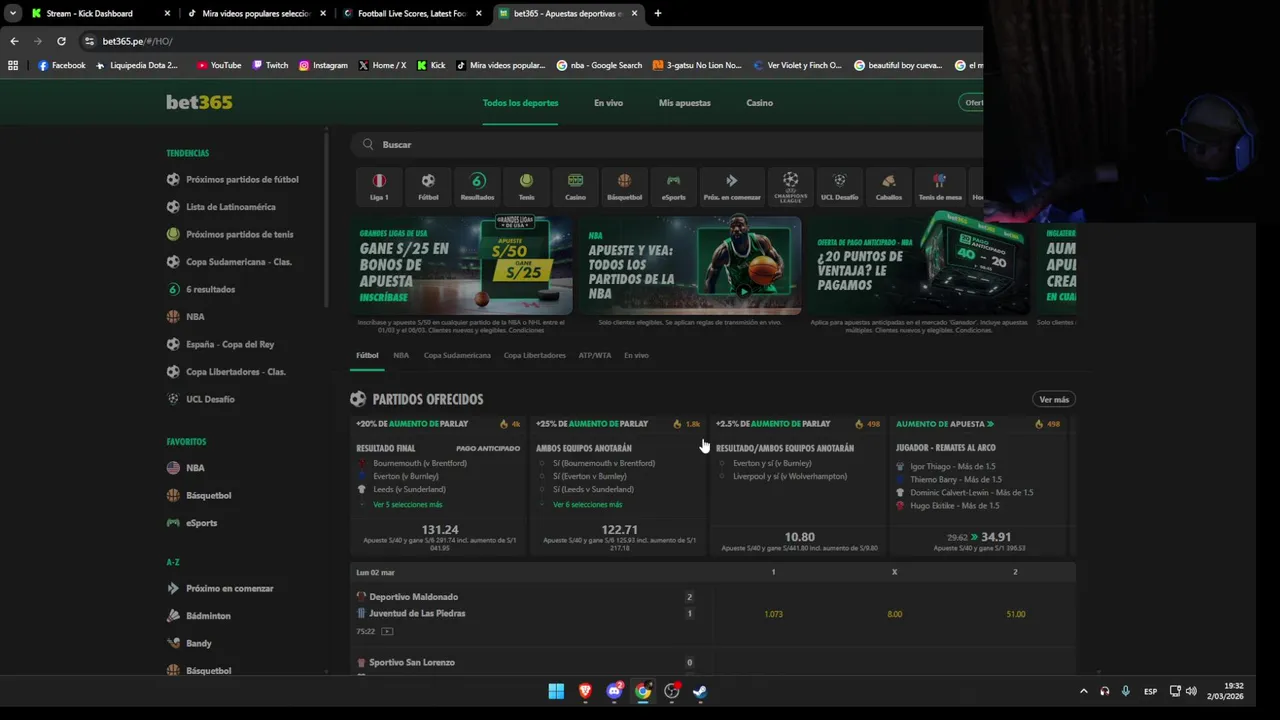
Task: Select odds 51.00 for Juventud de Las Piedras
Action: 1015,614
